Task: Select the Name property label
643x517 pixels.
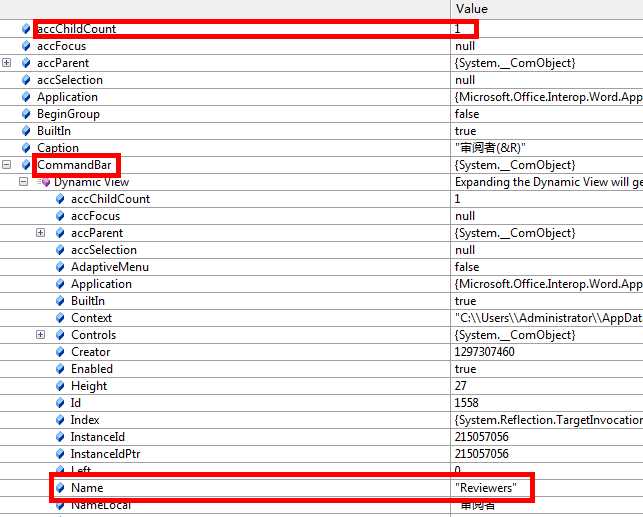Action: (x=87, y=488)
